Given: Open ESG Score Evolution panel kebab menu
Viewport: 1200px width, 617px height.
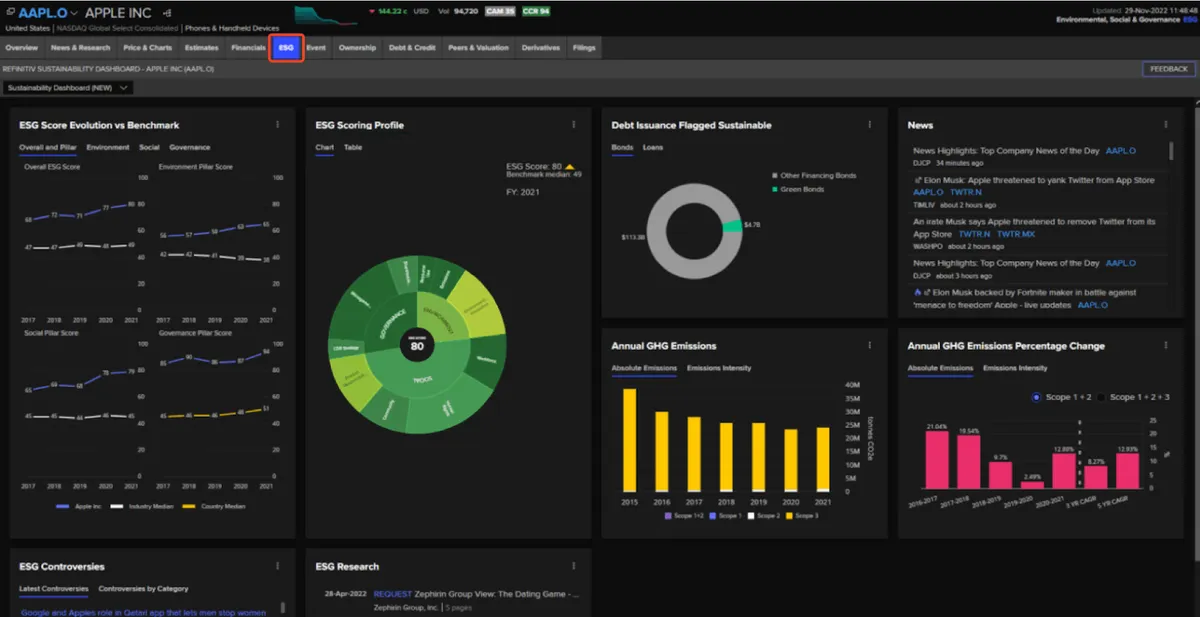Looking at the screenshot, I should 277,125.
